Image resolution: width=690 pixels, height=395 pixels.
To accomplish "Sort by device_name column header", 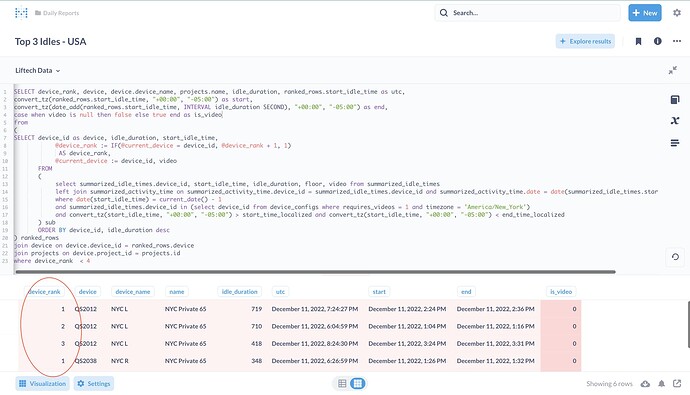I will tap(132, 291).
